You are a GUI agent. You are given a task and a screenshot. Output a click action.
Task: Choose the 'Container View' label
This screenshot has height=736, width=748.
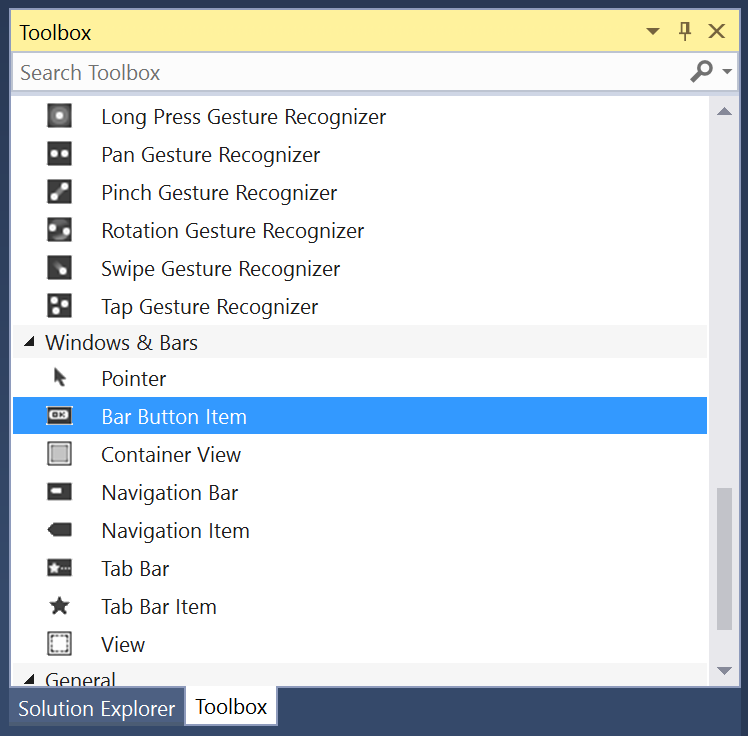point(171,455)
